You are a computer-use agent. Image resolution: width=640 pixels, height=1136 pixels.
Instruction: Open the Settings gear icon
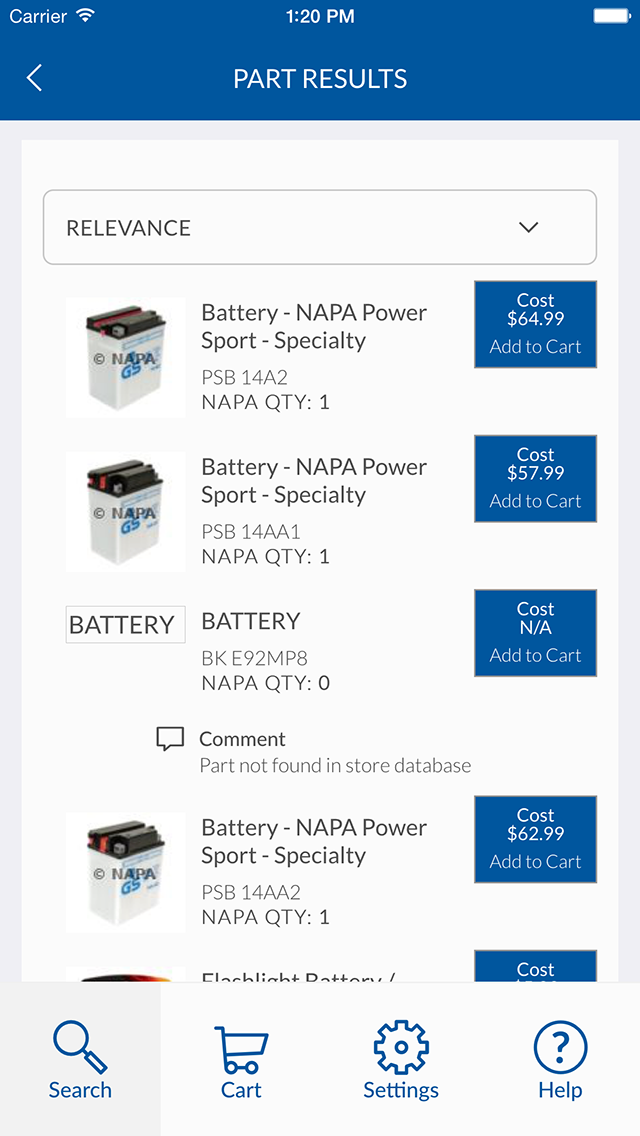401,1048
